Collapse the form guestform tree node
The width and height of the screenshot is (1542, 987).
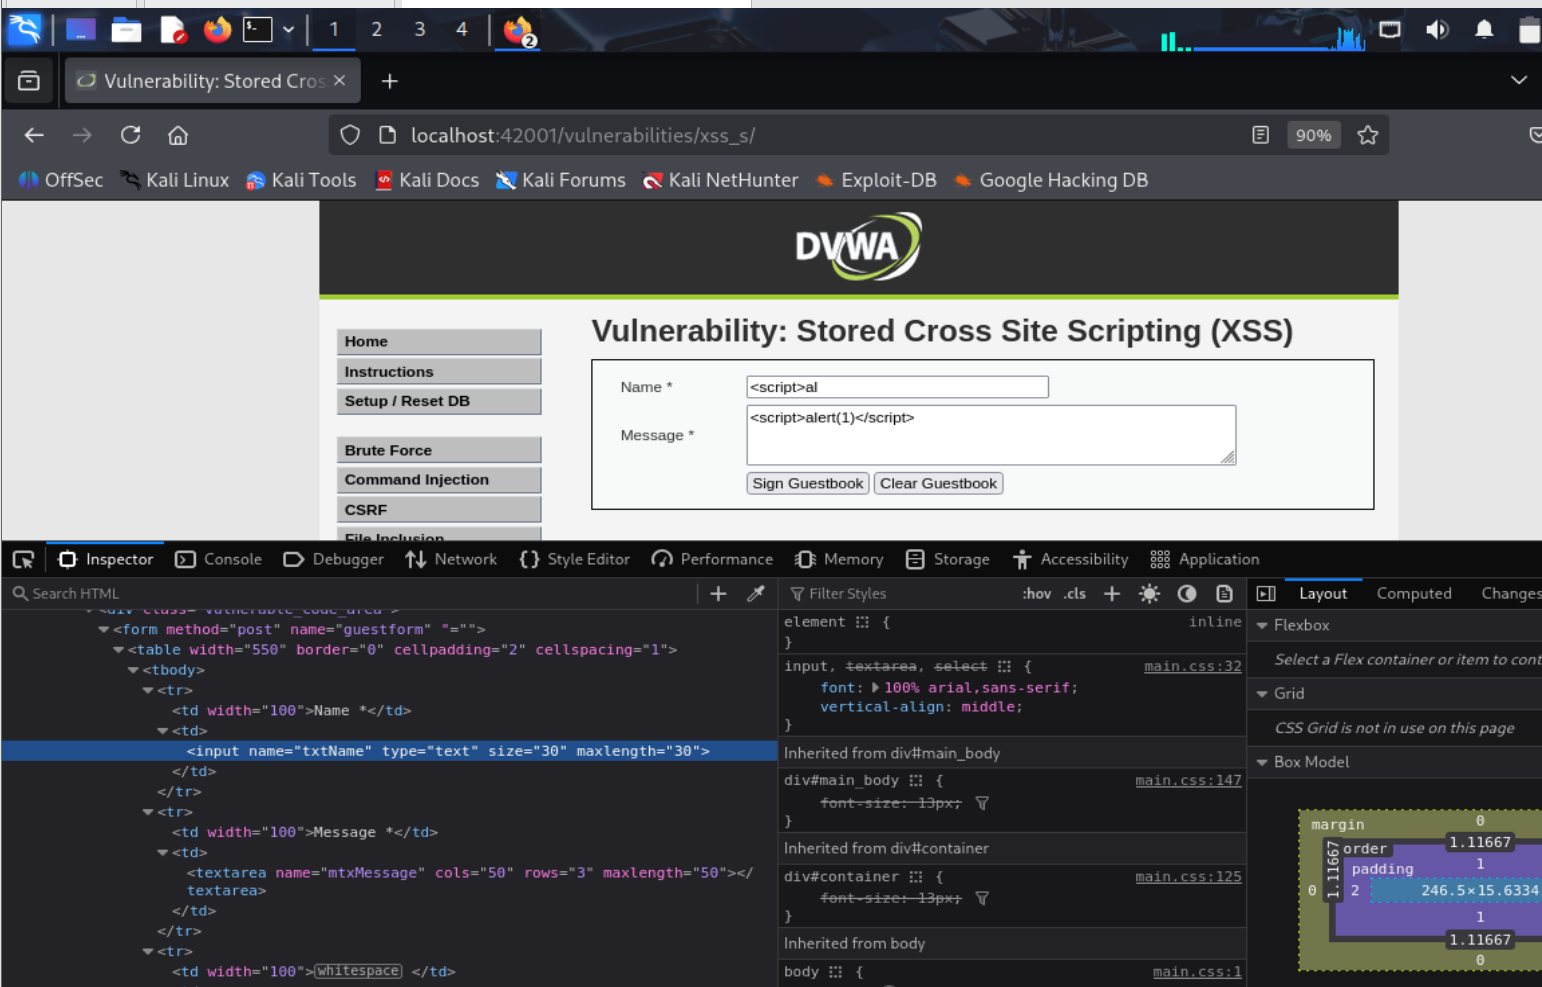[x=104, y=630]
